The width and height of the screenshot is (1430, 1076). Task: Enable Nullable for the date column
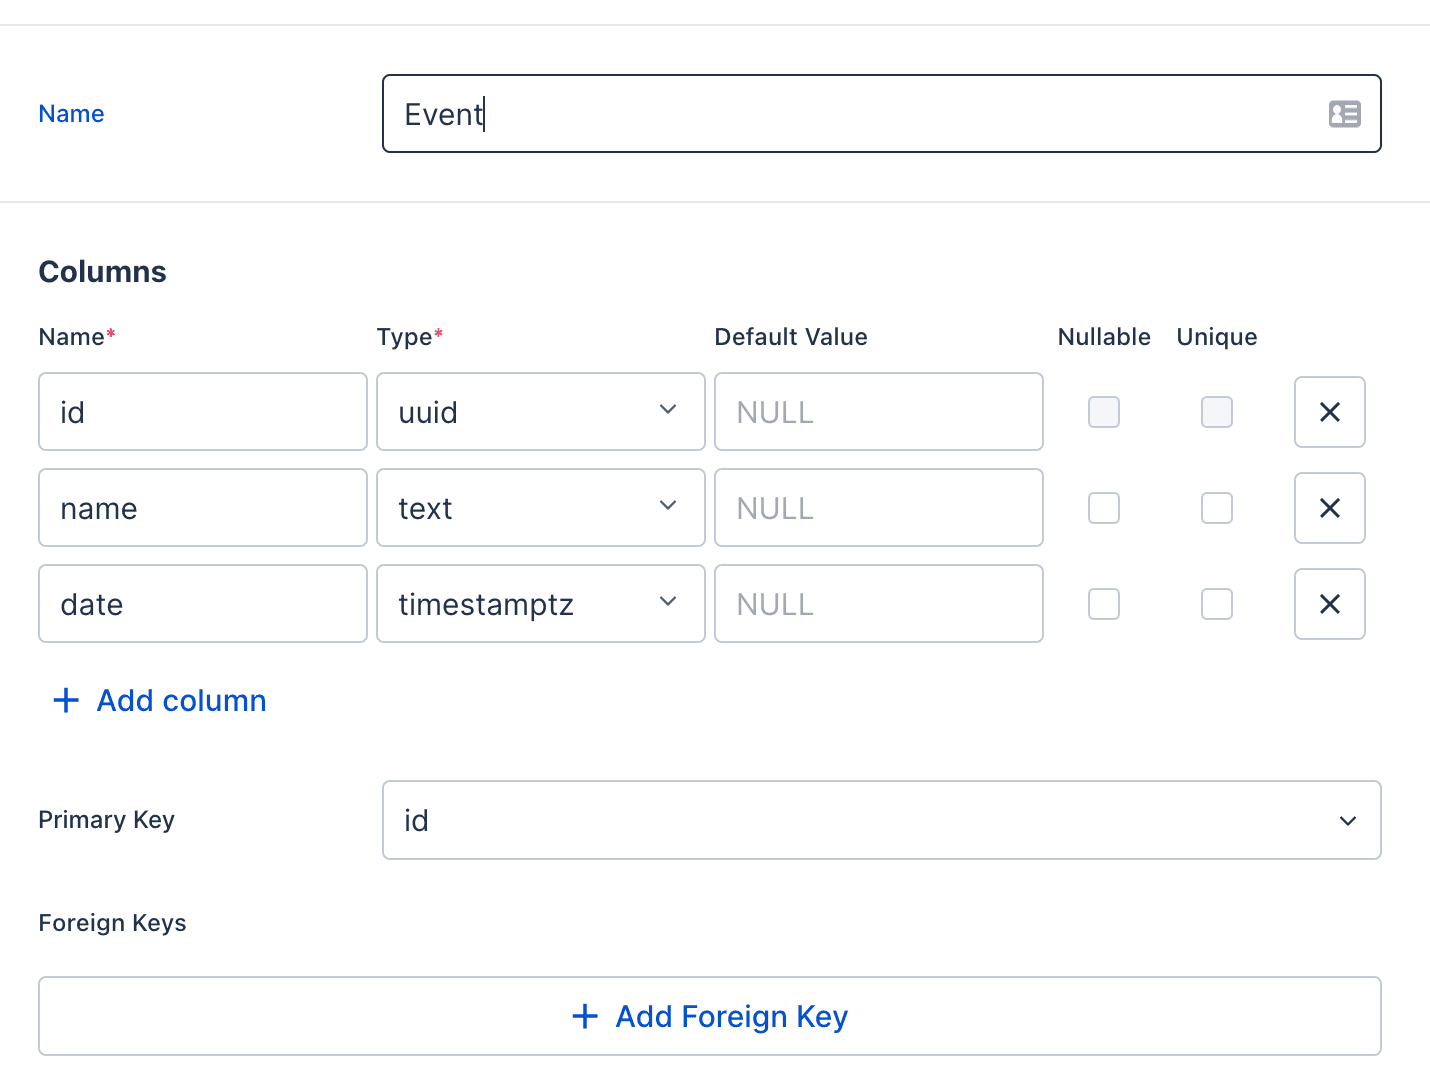[x=1103, y=604]
